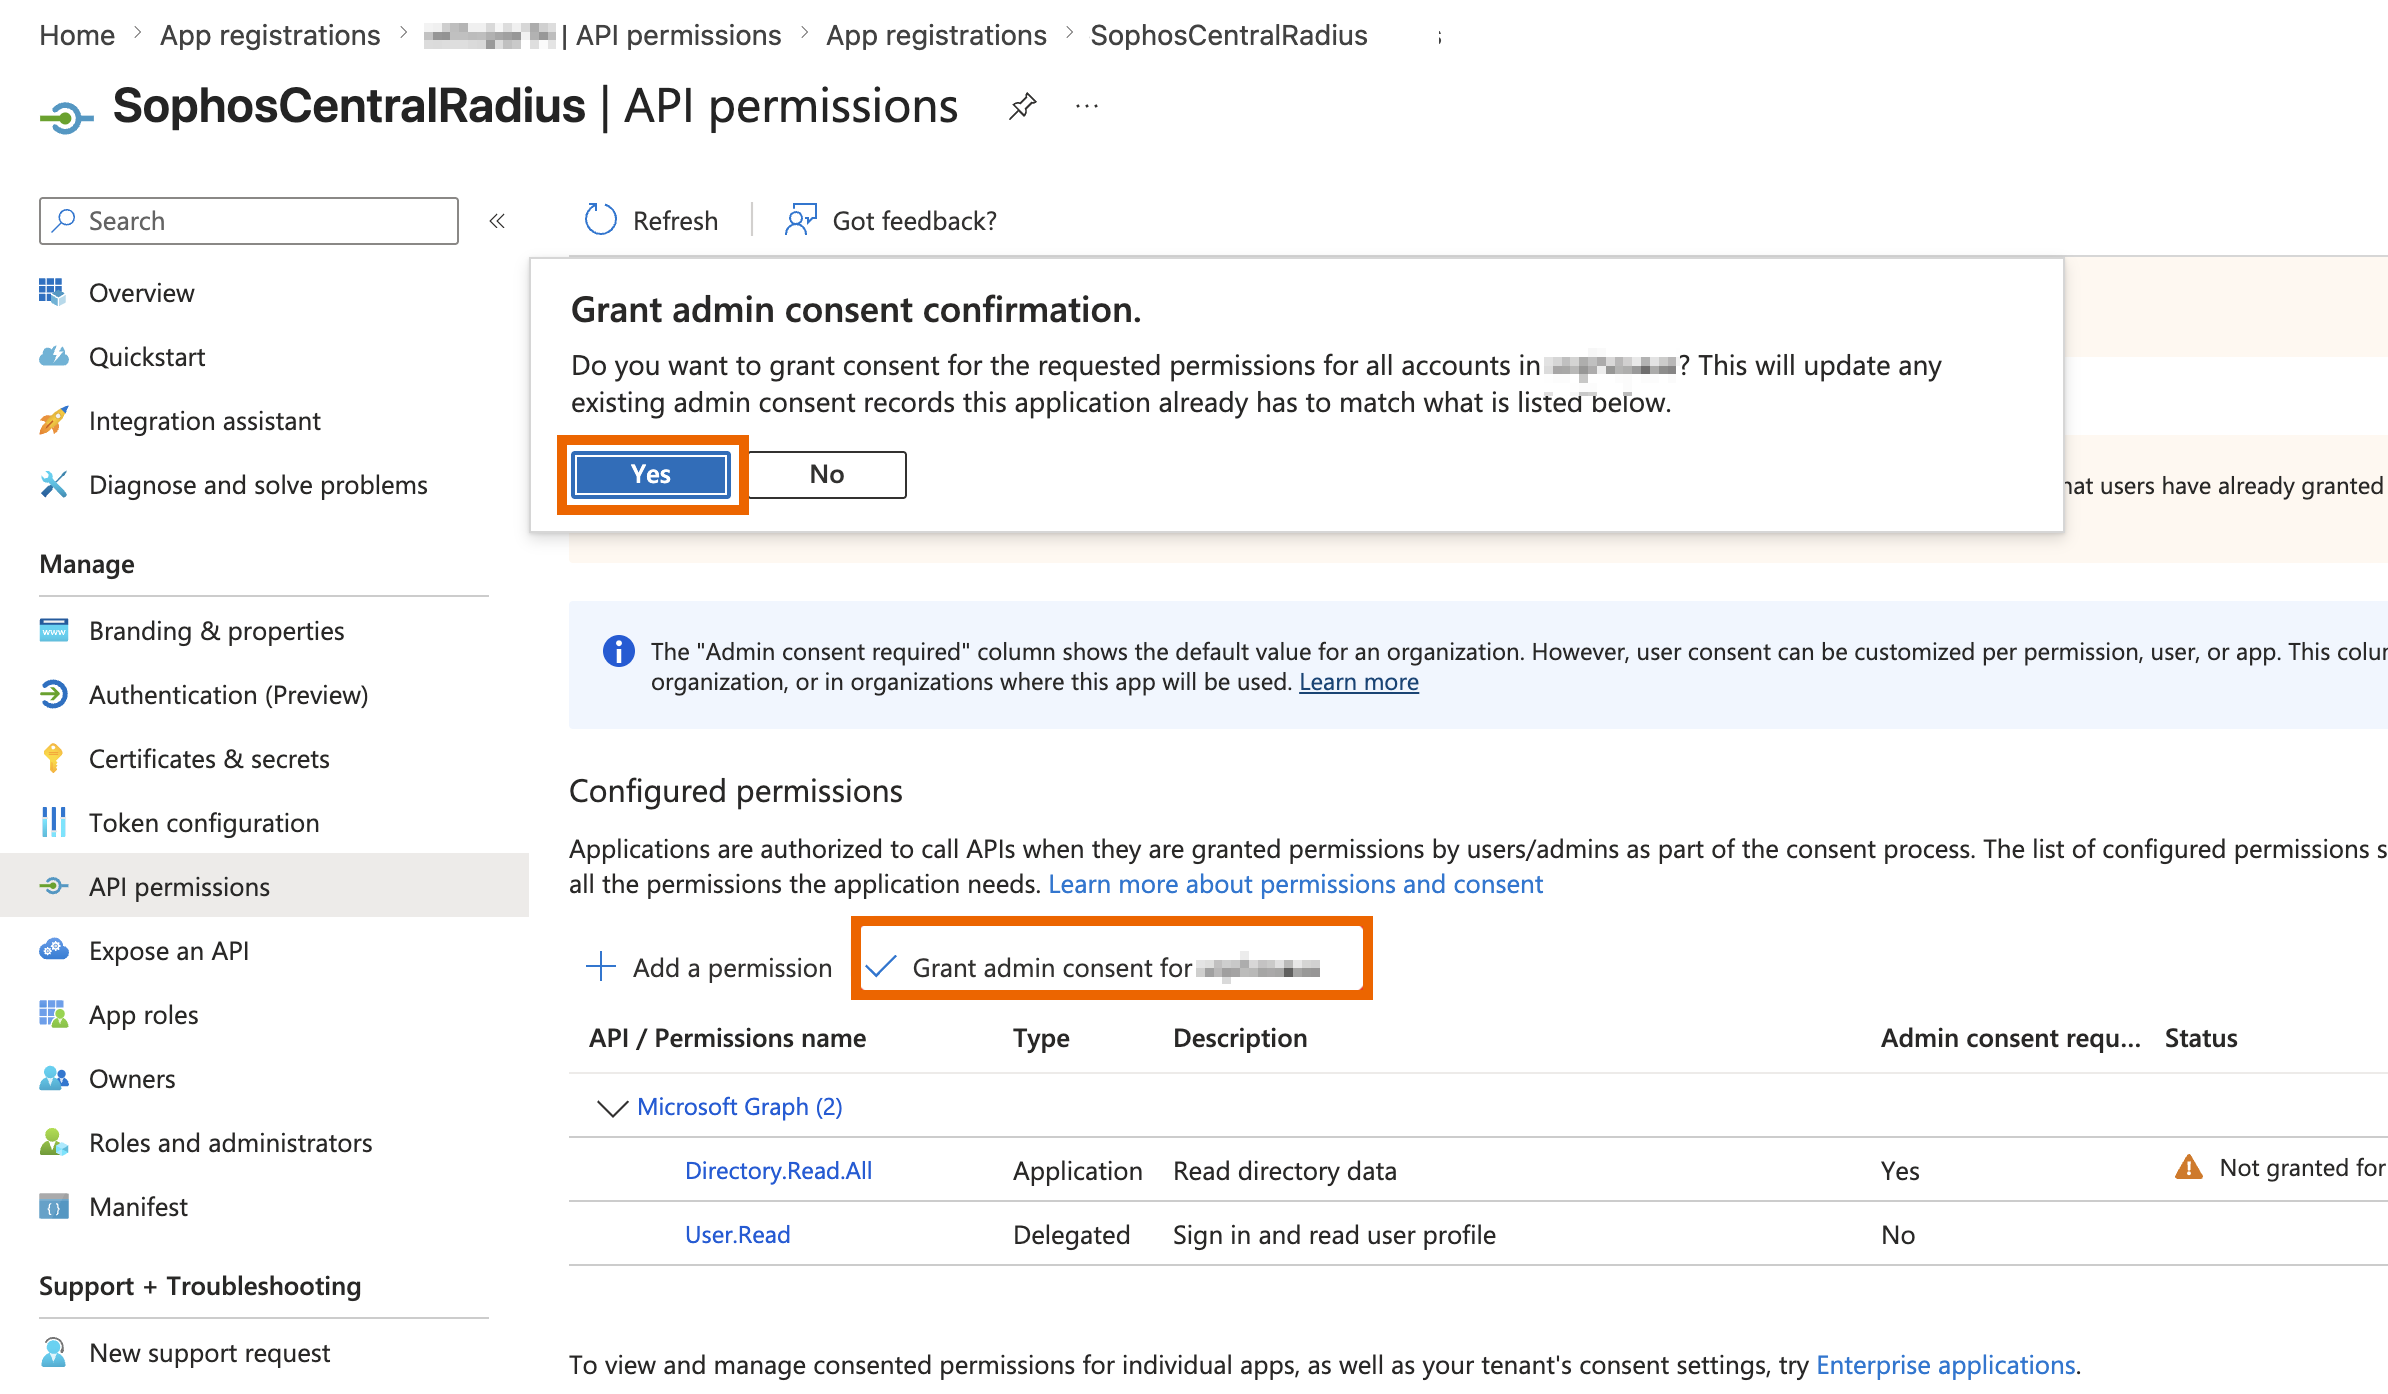Open the Learn more link in banner

(1358, 682)
